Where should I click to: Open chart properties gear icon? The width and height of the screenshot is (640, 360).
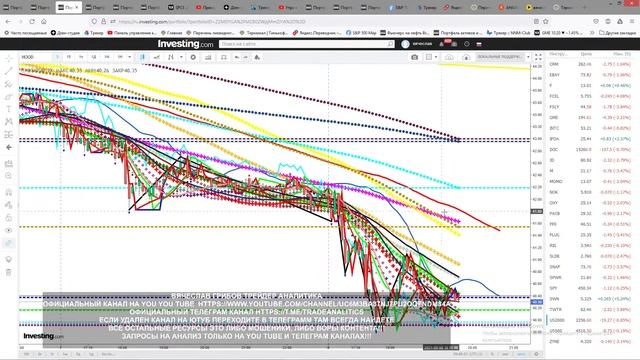point(193,57)
